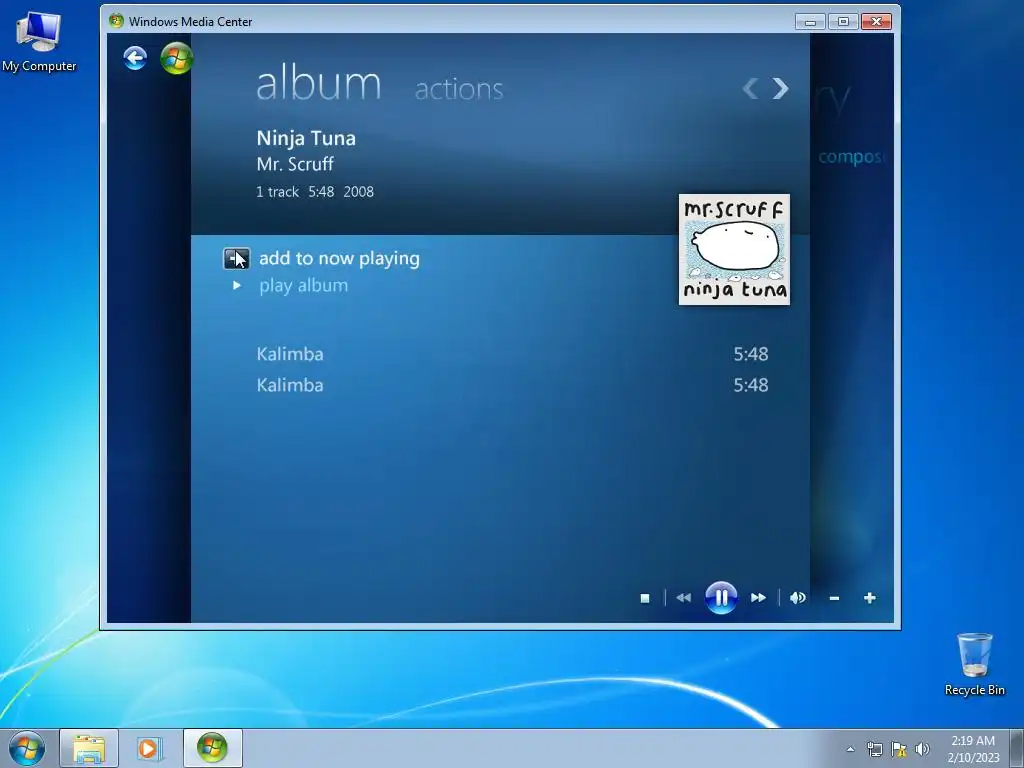Click the Windows Media Center title bar icon
This screenshot has width=1024, height=768.
pyautogui.click(x=116, y=21)
